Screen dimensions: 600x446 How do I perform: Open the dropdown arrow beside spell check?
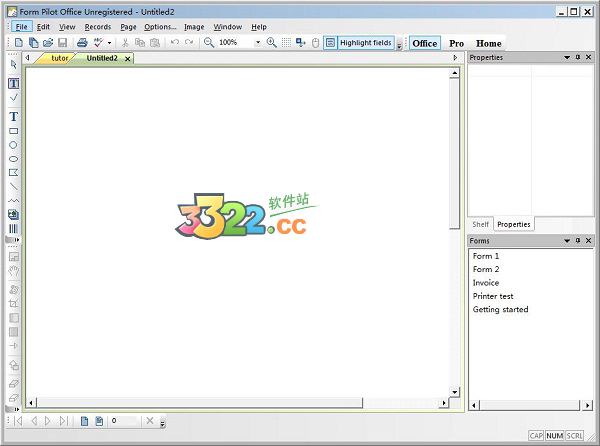pos(109,42)
